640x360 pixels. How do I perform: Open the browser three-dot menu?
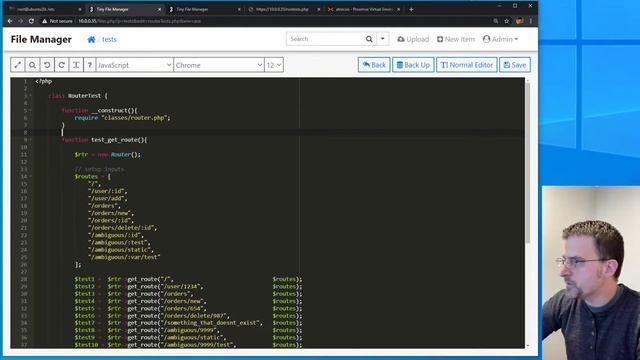click(x=531, y=21)
